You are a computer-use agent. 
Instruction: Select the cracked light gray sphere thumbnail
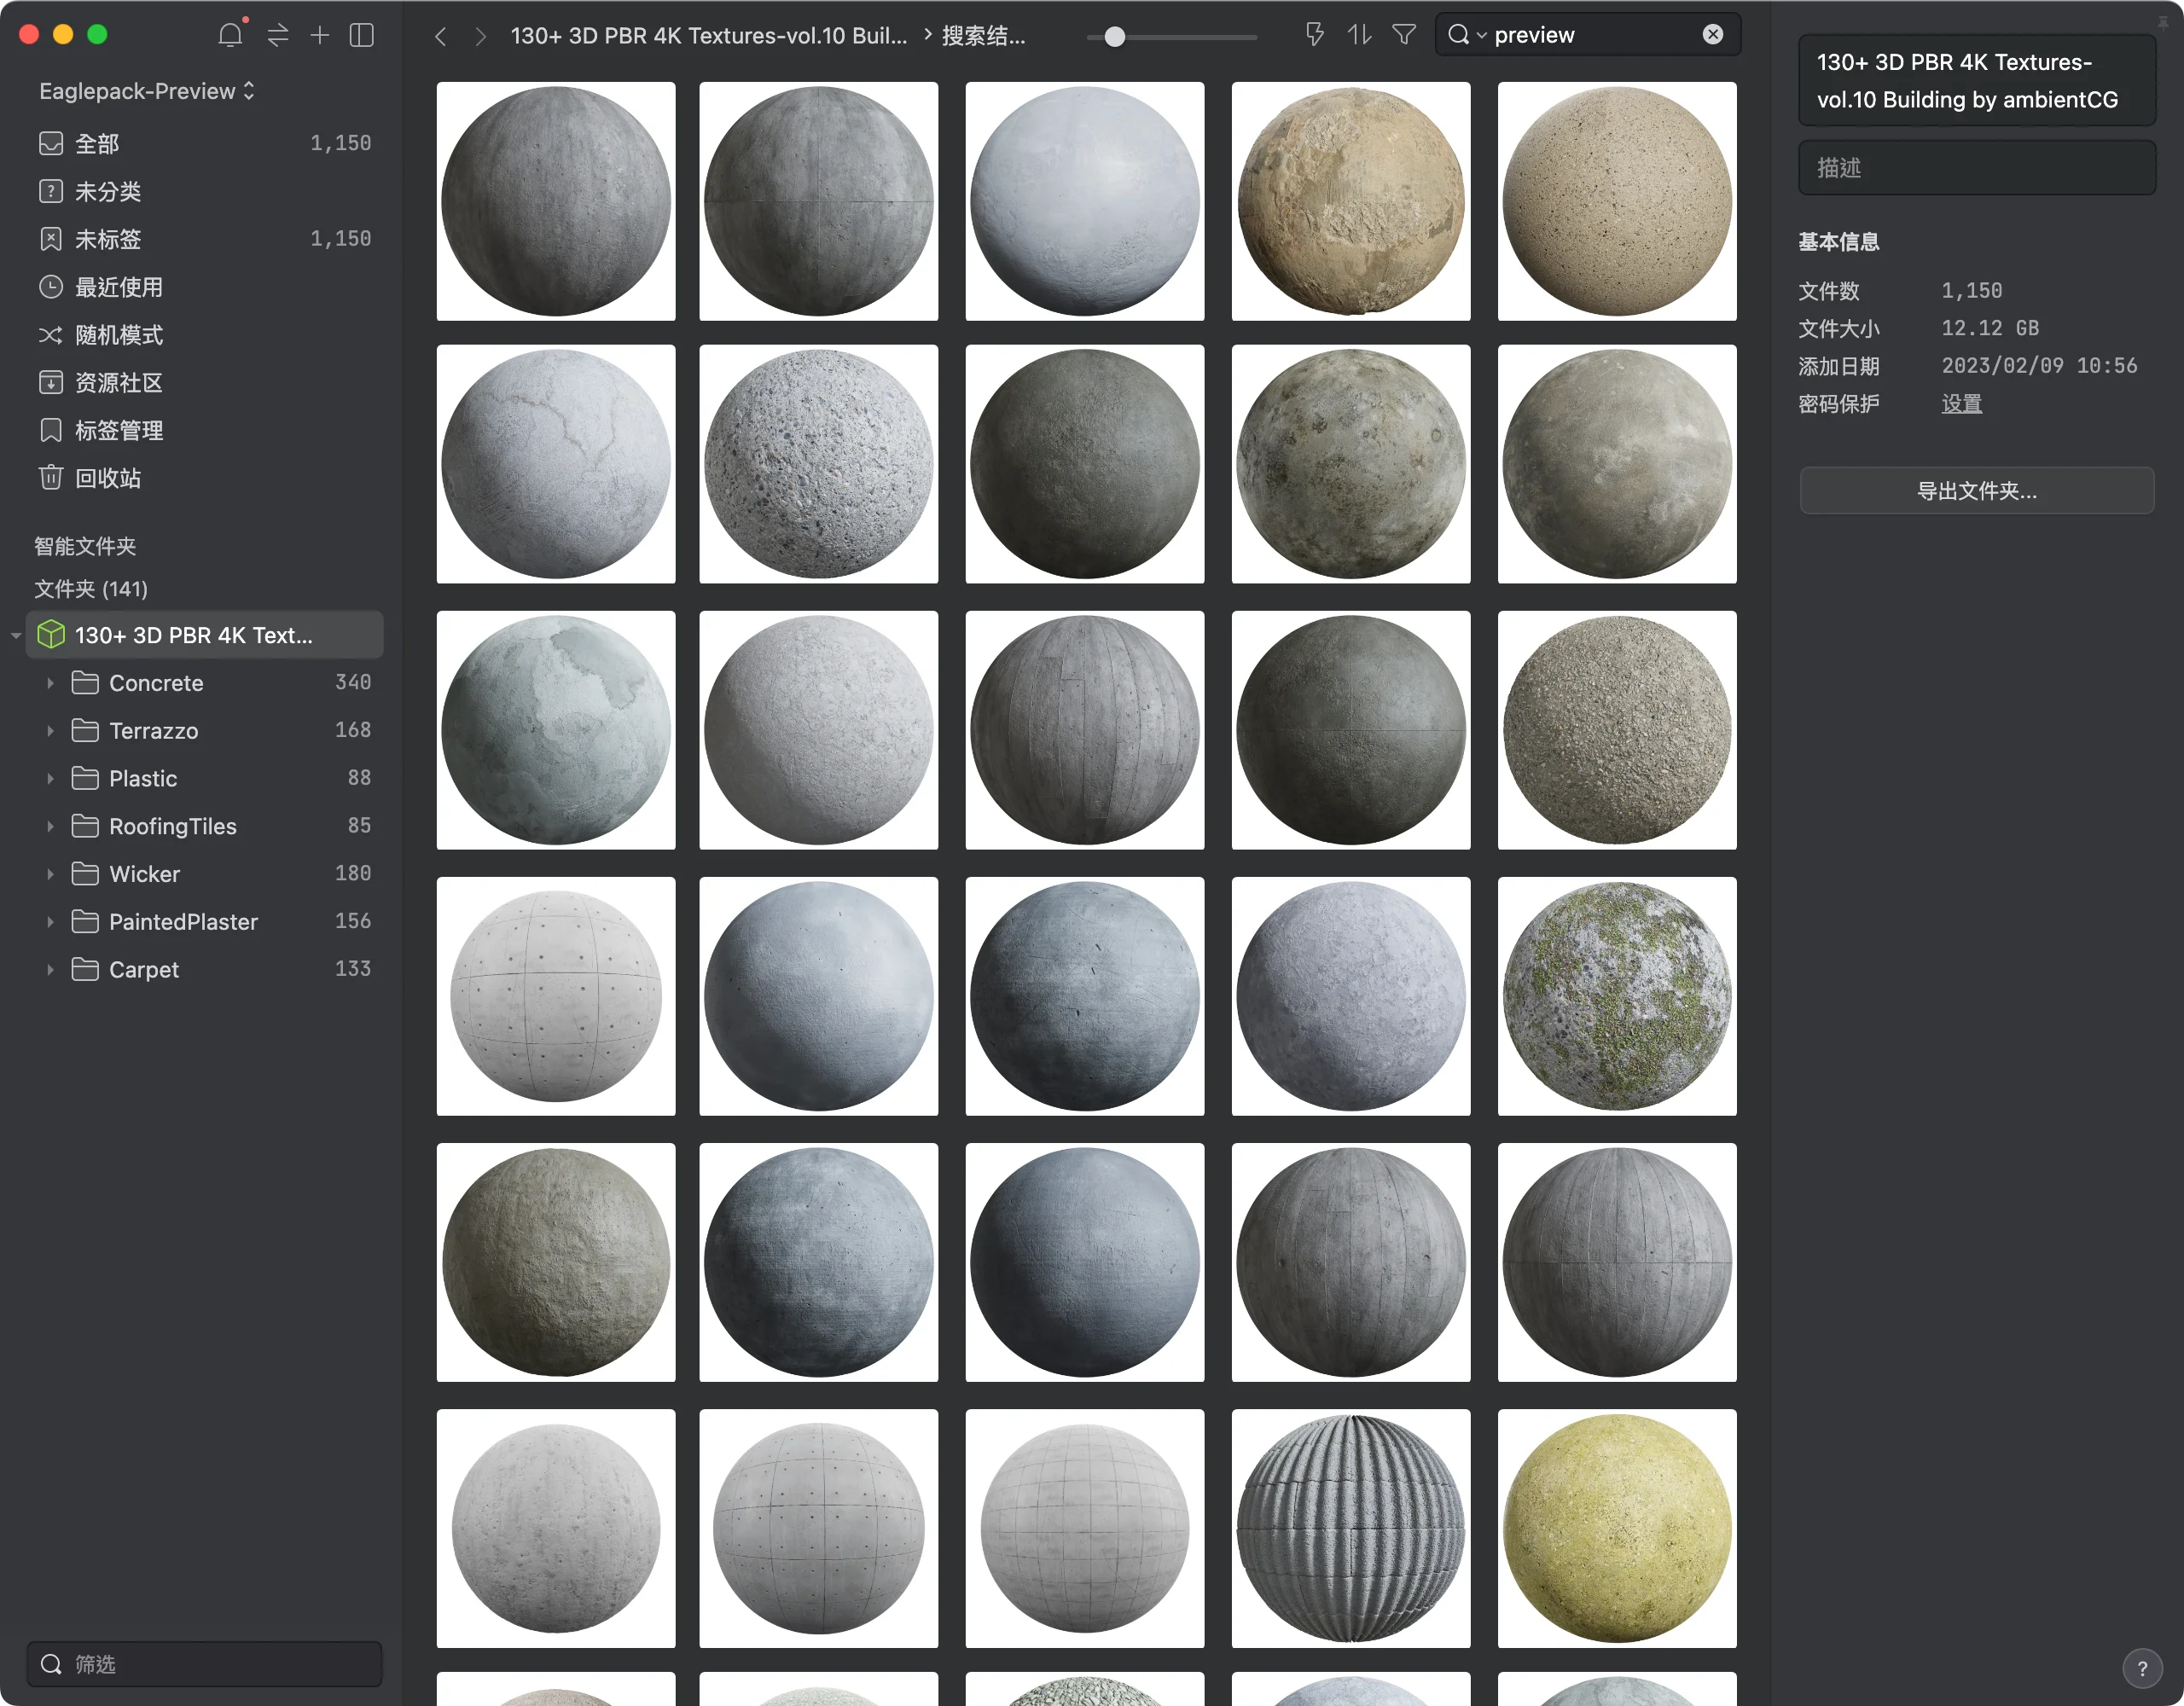pyautogui.click(x=556, y=464)
